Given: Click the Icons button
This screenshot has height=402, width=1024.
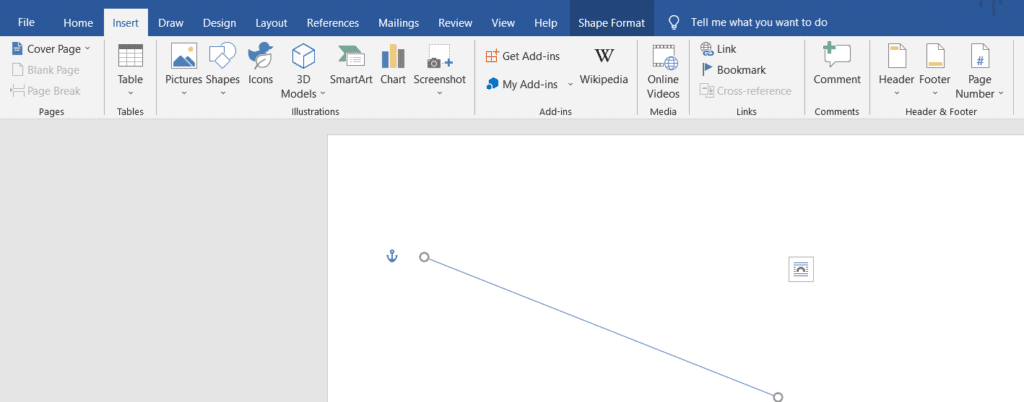Looking at the screenshot, I should pyautogui.click(x=260, y=66).
